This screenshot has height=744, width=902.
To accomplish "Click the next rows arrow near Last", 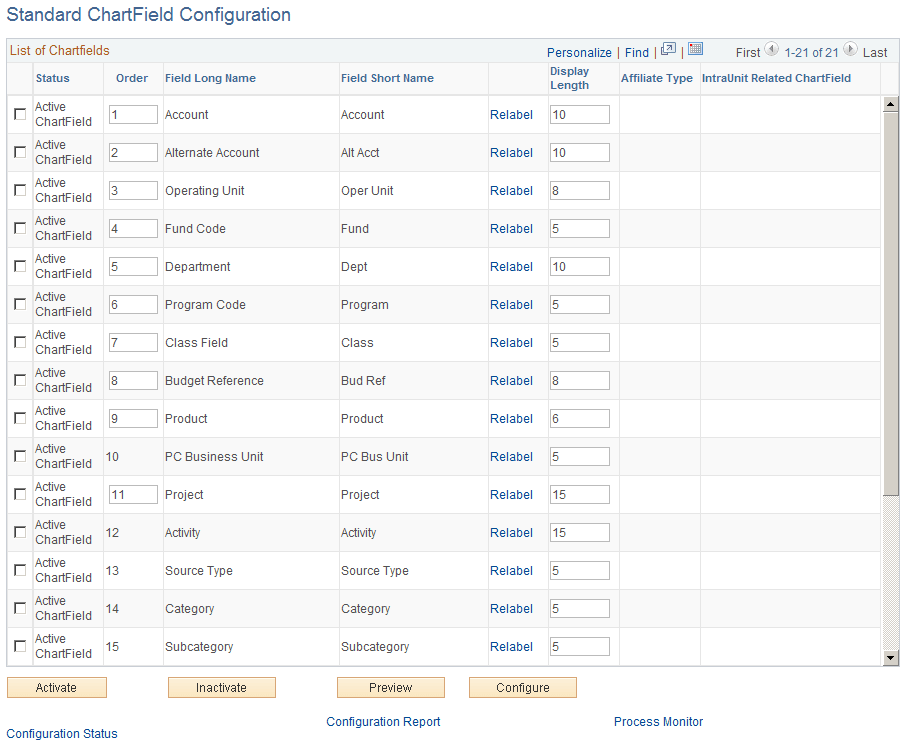I will point(849,51).
